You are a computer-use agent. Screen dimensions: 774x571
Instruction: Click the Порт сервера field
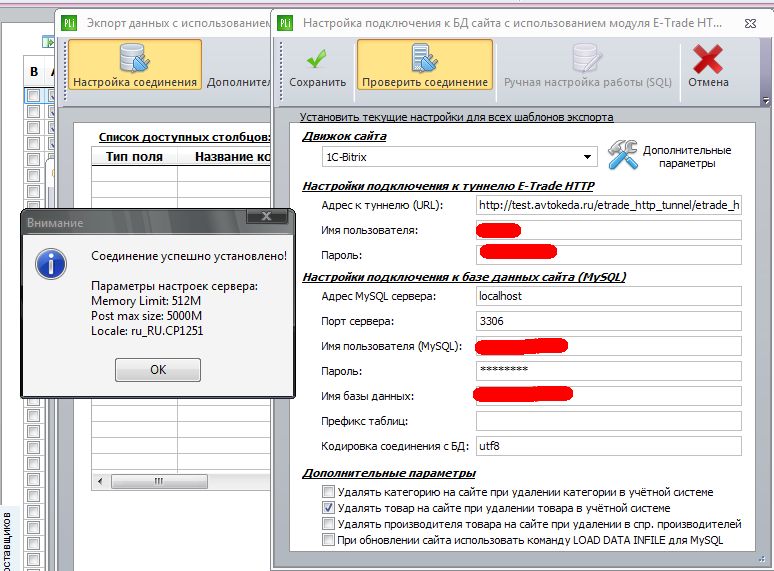point(609,321)
